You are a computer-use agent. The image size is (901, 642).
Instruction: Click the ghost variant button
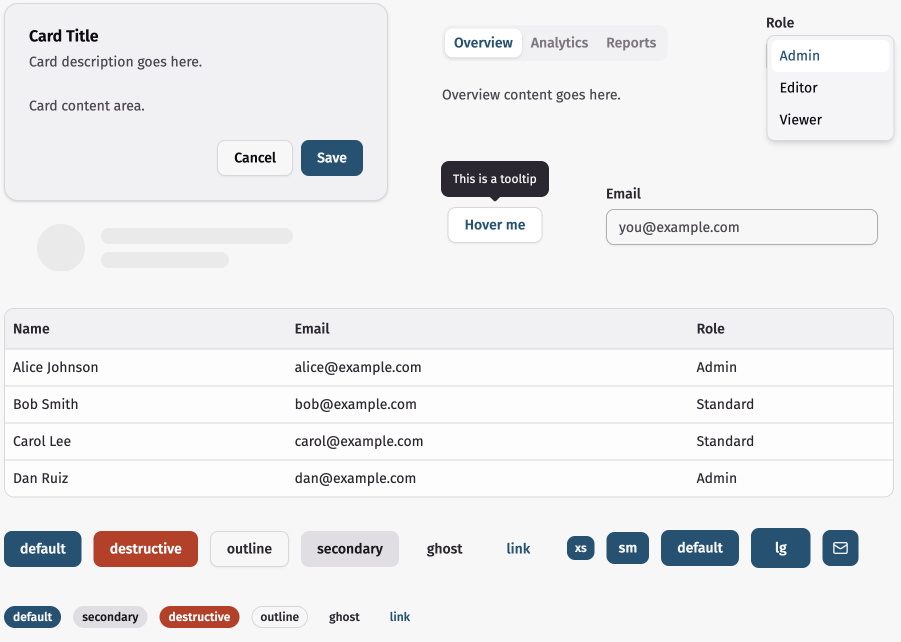click(x=444, y=548)
